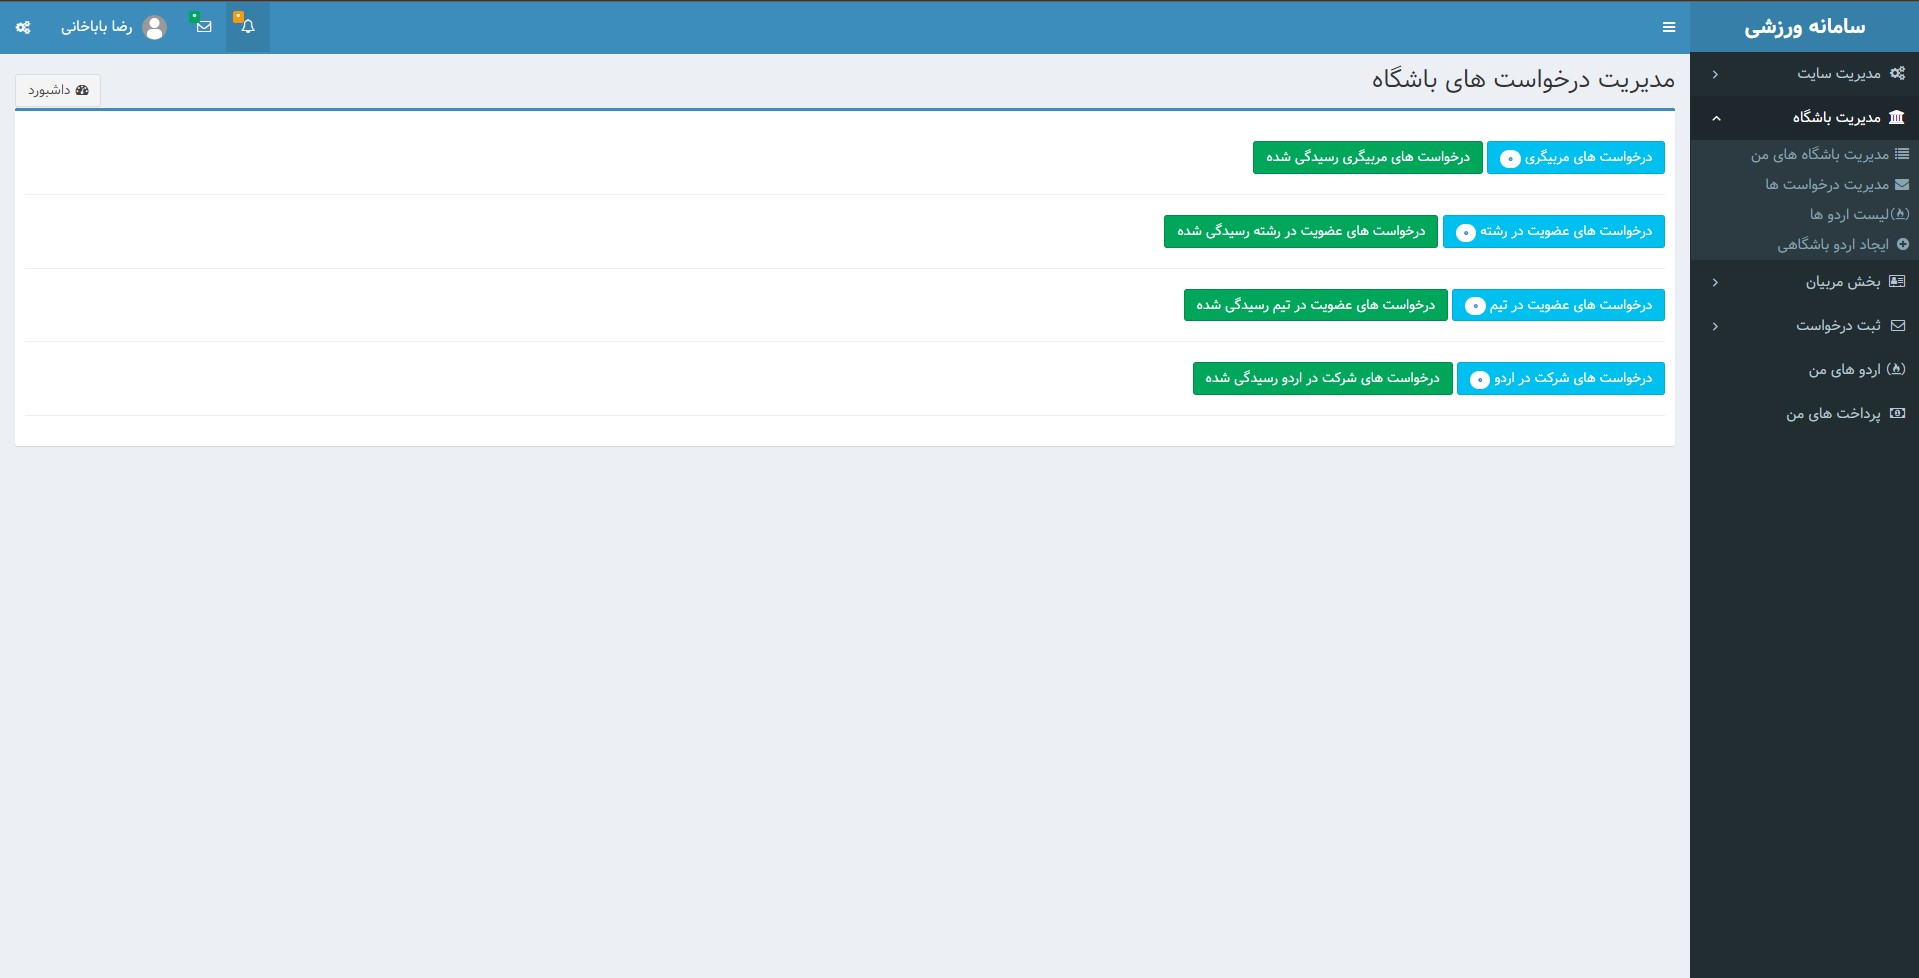This screenshot has width=1919, height=978.
Task: Expand the بخش مربیان menu chevron
Action: [1715, 282]
